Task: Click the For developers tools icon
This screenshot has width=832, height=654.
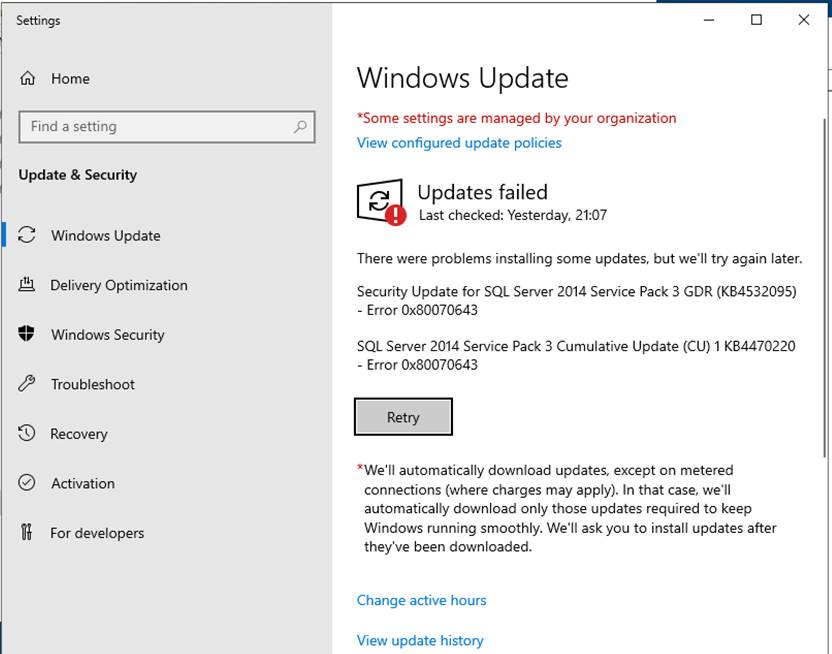Action: tap(27, 531)
